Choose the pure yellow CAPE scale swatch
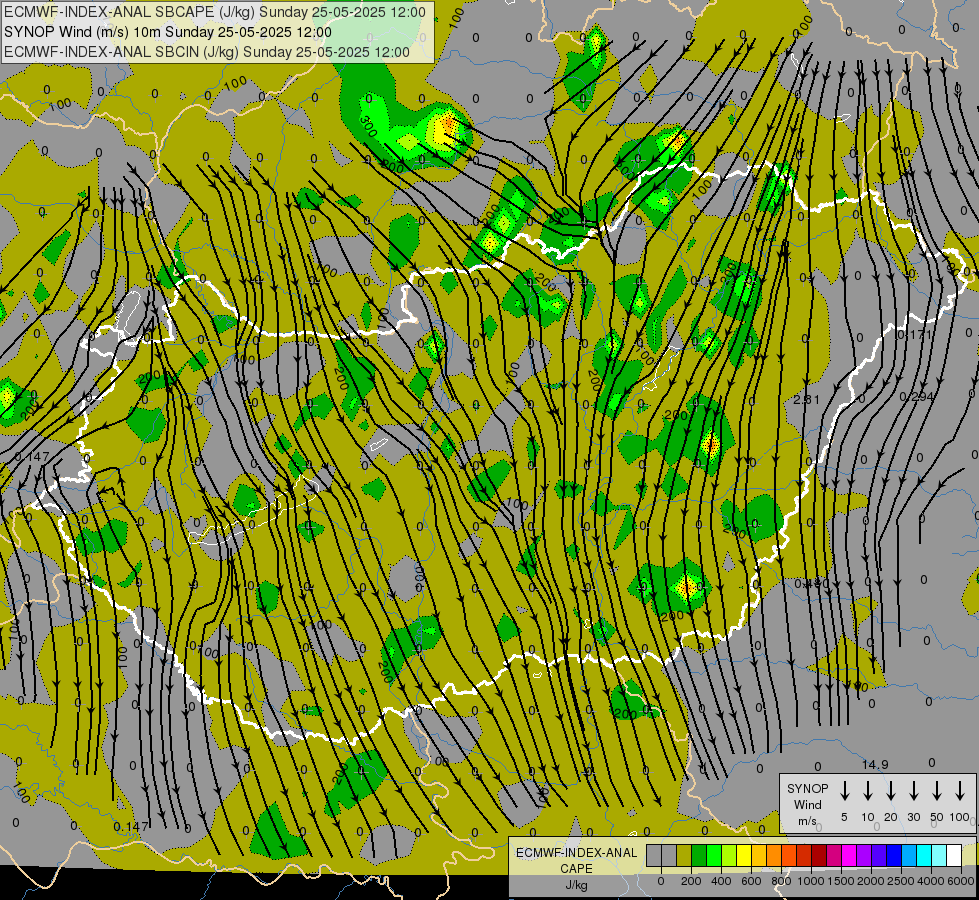The width and height of the screenshot is (979, 900). (744, 855)
